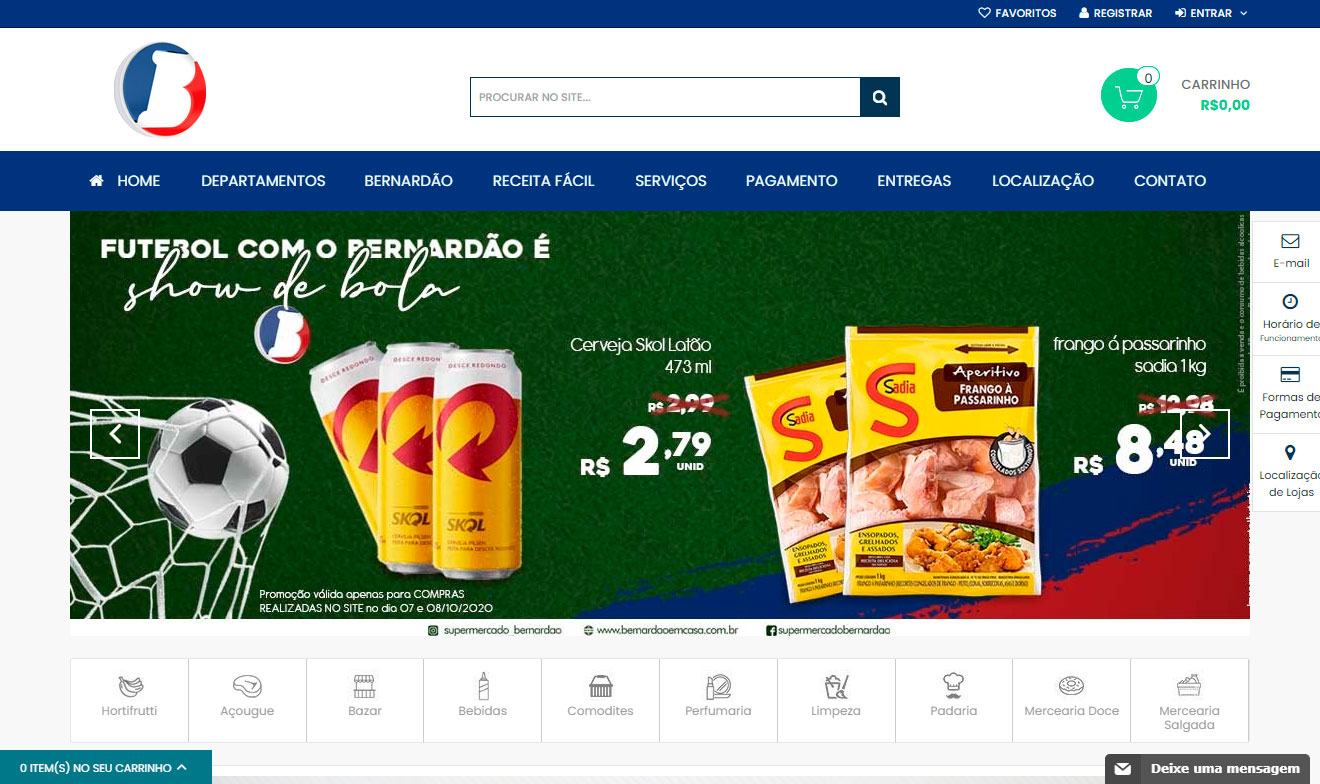Open the Favoritos link
This screenshot has width=1320, height=784.
point(1017,13)
